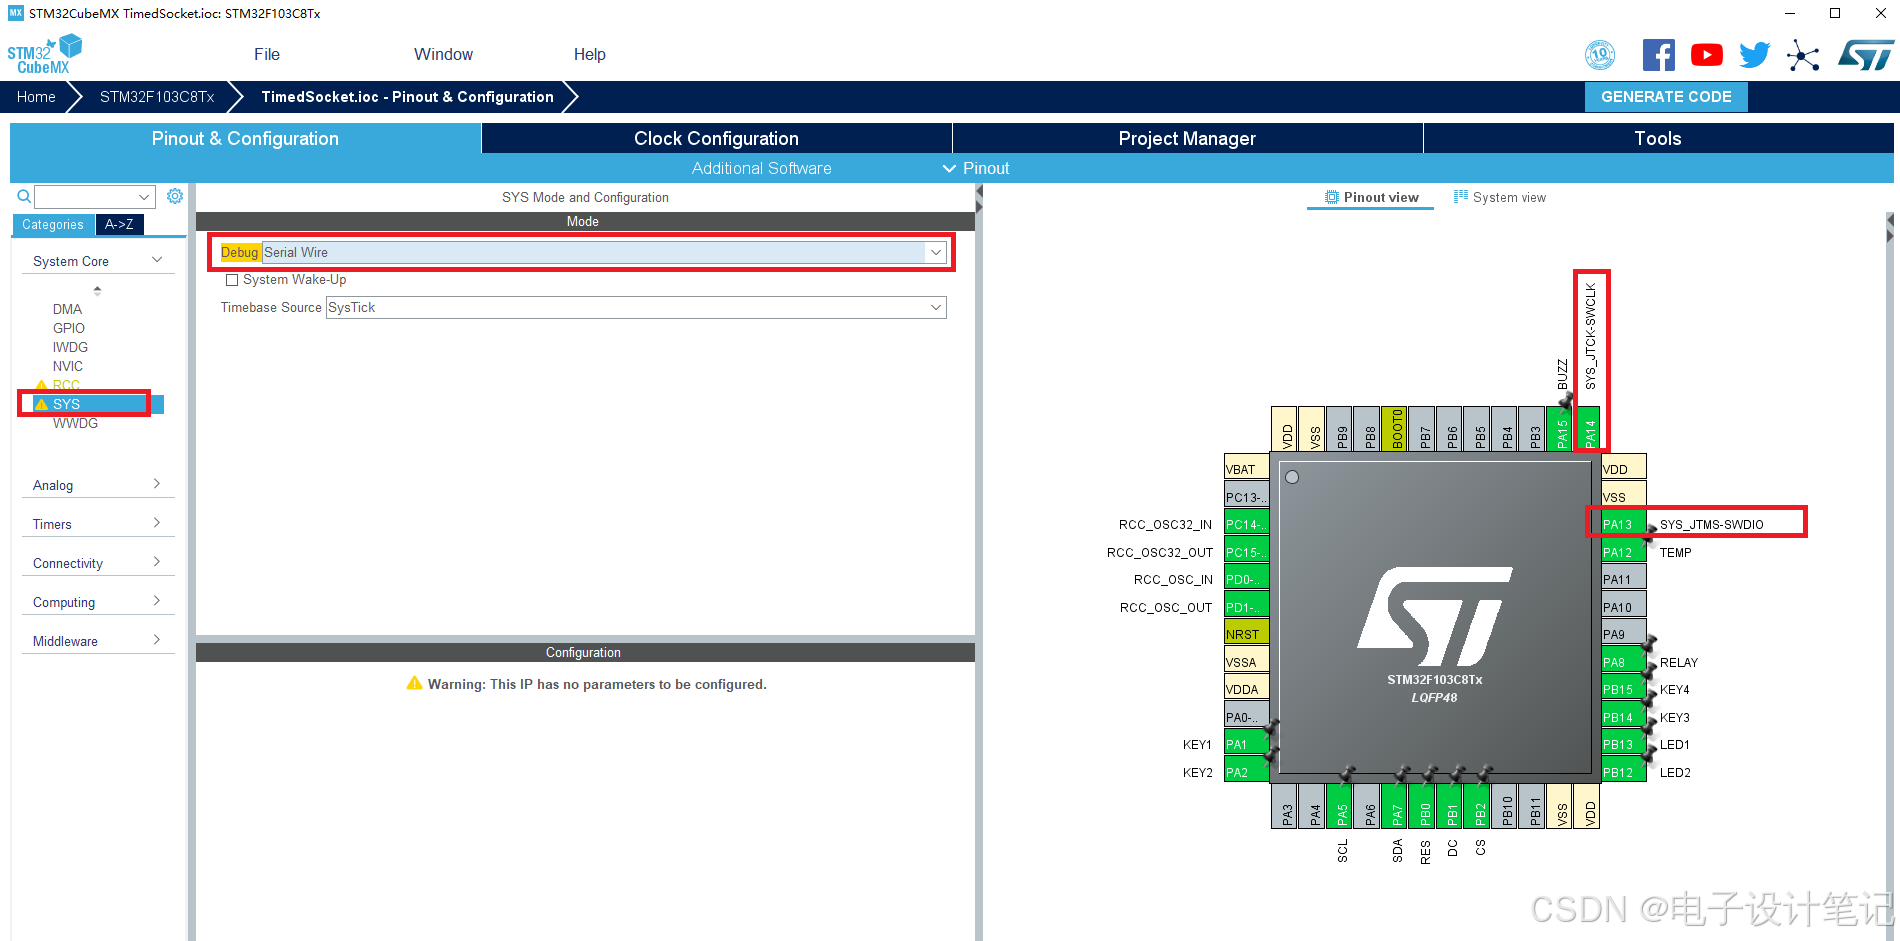Click the GENERATE CODE button
This screenshot has height=941, width=1900.
tap(1666, 97)
